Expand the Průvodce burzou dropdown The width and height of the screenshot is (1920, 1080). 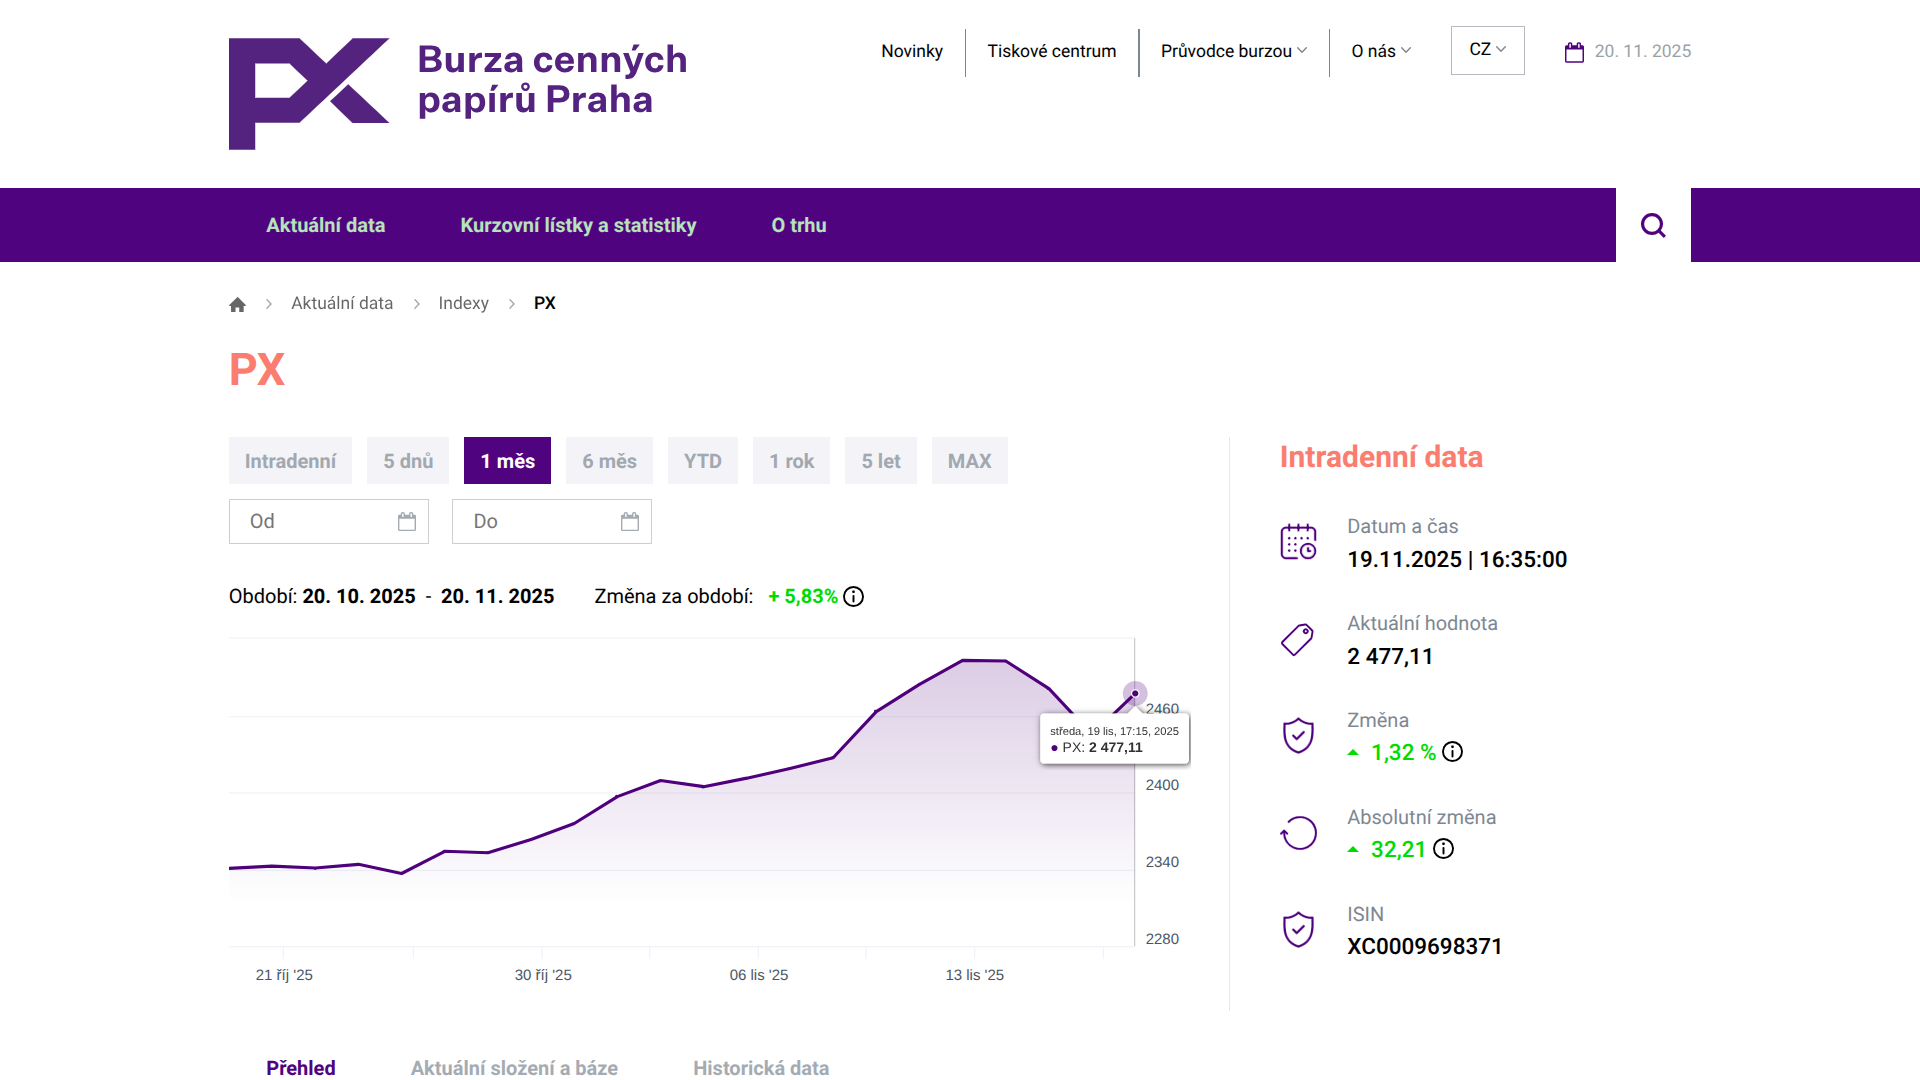pos(1234,51)
